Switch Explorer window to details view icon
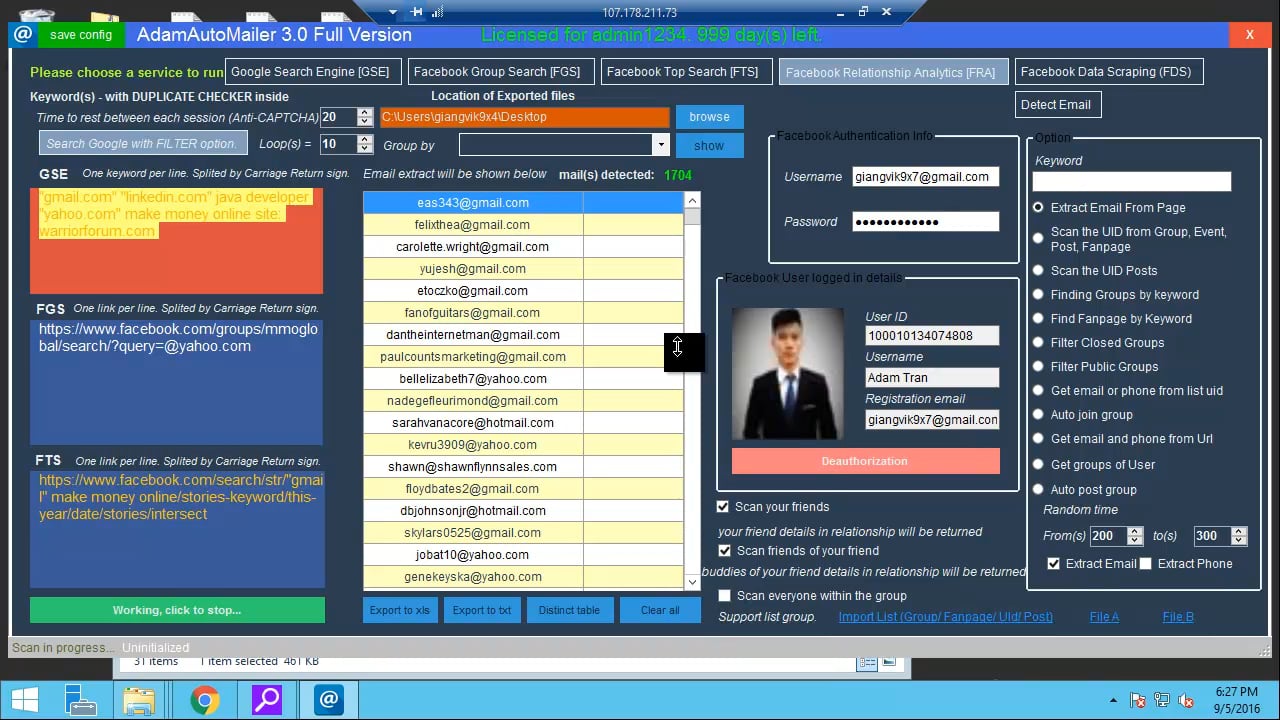 [866, 662]
